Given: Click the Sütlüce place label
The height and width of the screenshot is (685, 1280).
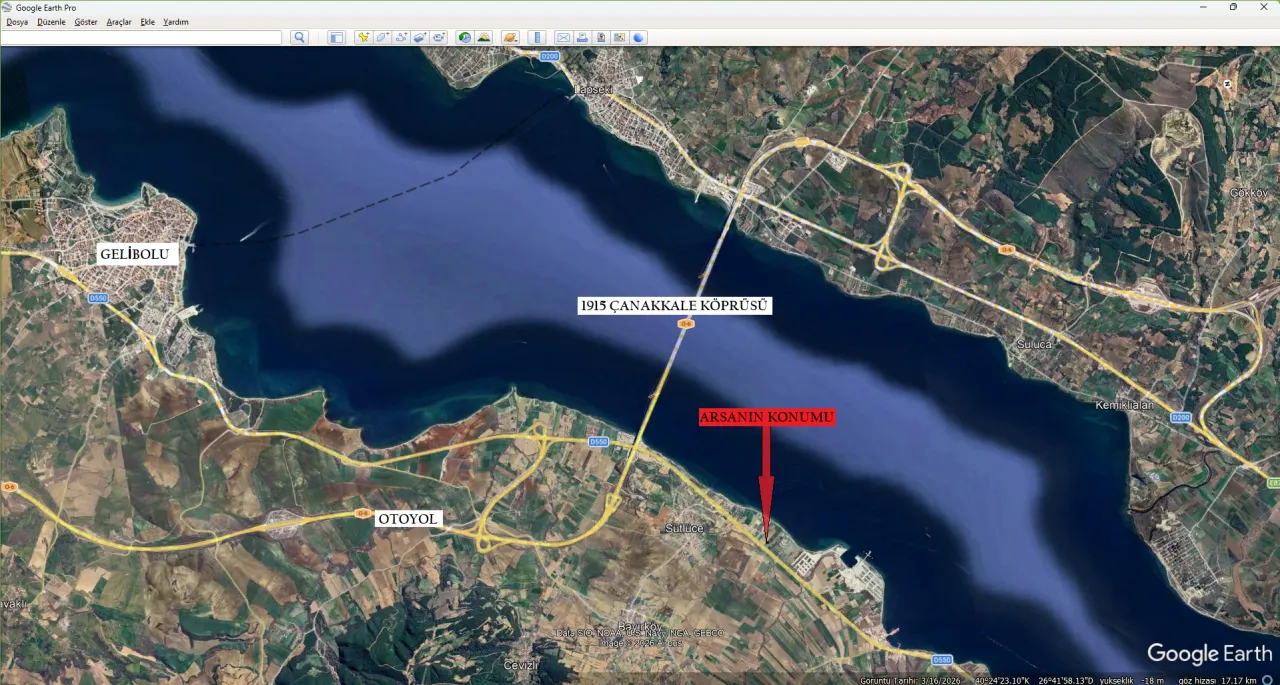Looking at the screenshot, I should pos(685,528).
